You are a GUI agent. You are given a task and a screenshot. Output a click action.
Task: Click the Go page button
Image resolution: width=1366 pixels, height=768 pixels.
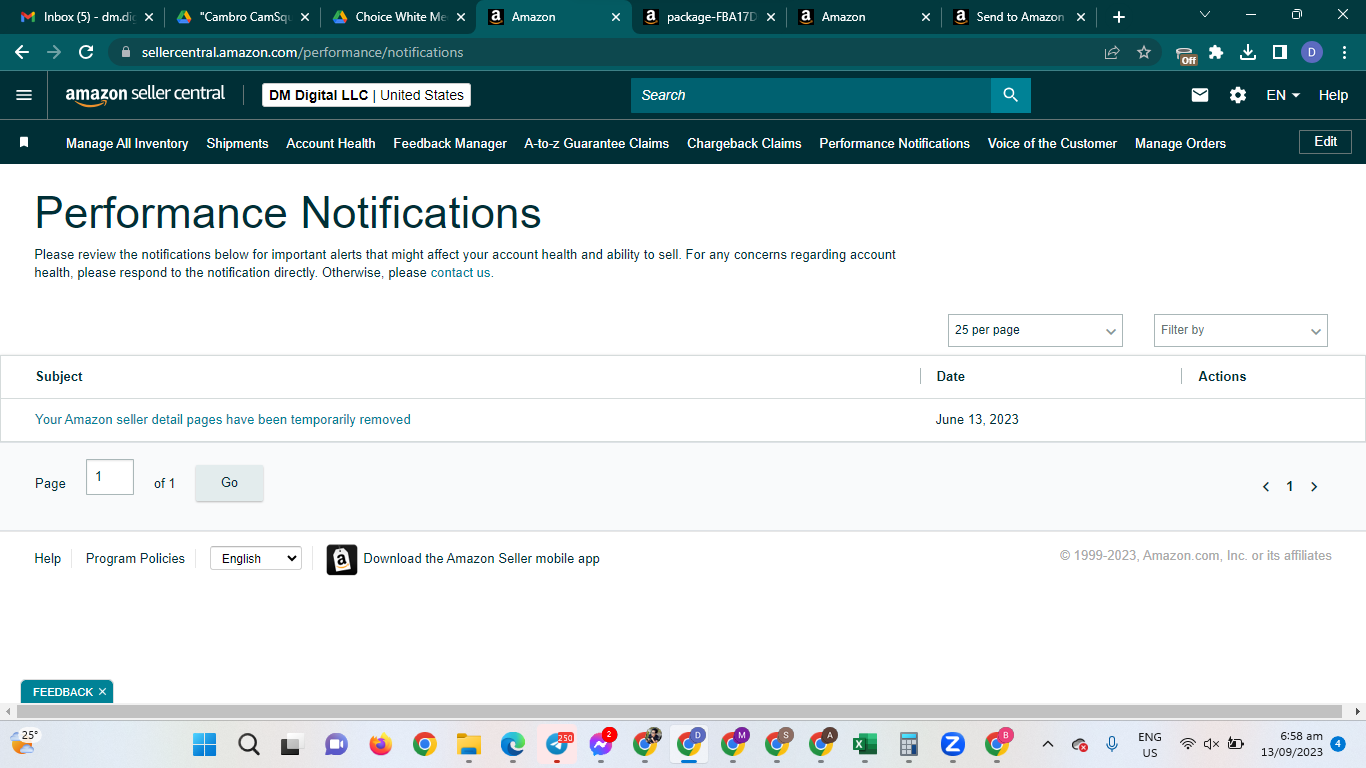point(229,483)
